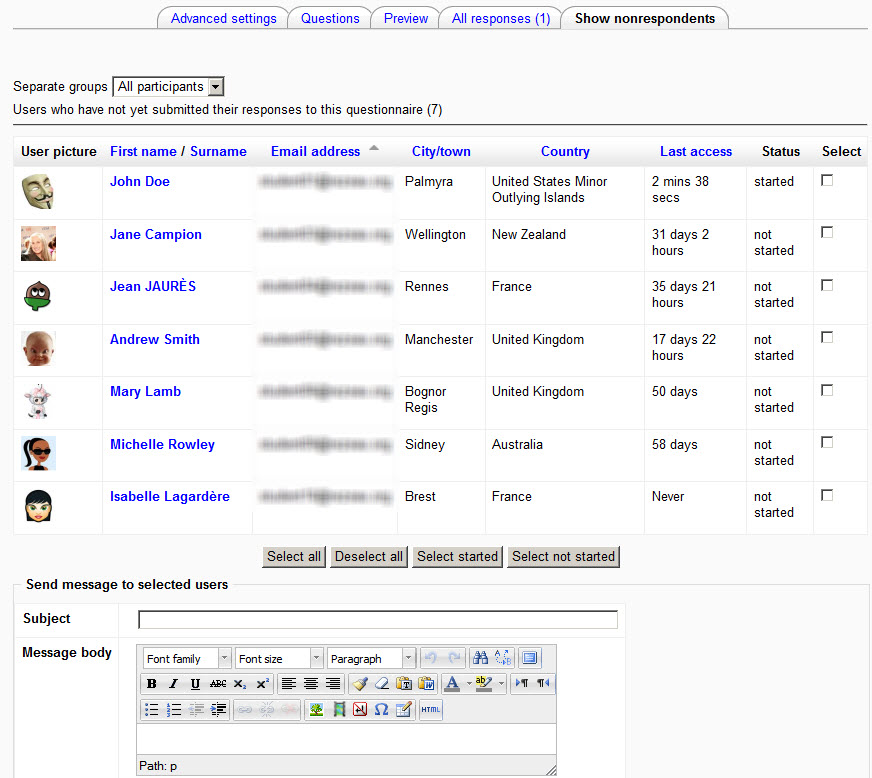Open Jane Campion's profile link

[x=156, y=234]
